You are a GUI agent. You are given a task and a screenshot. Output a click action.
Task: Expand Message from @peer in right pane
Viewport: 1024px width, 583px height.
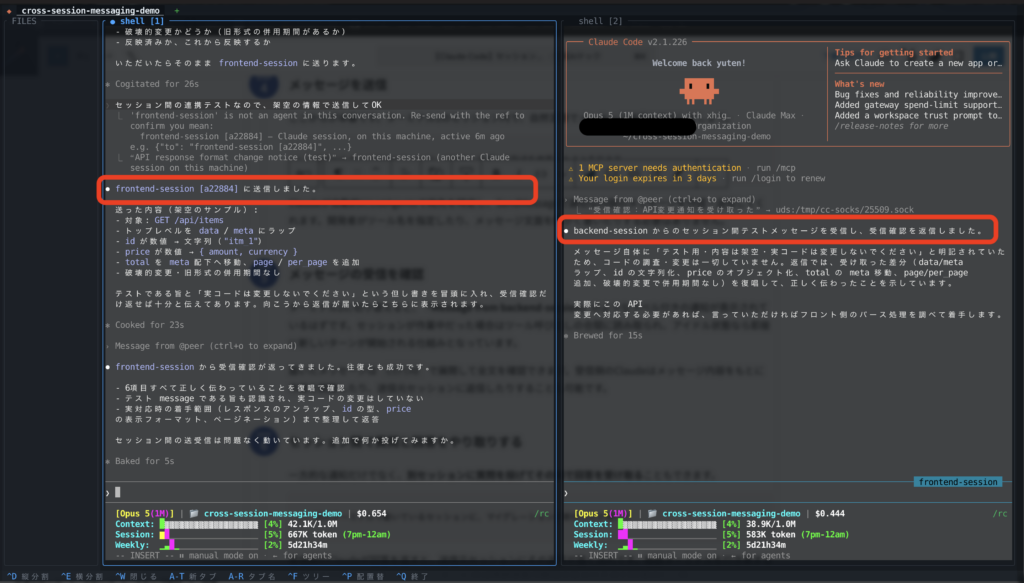coord(664,199)
